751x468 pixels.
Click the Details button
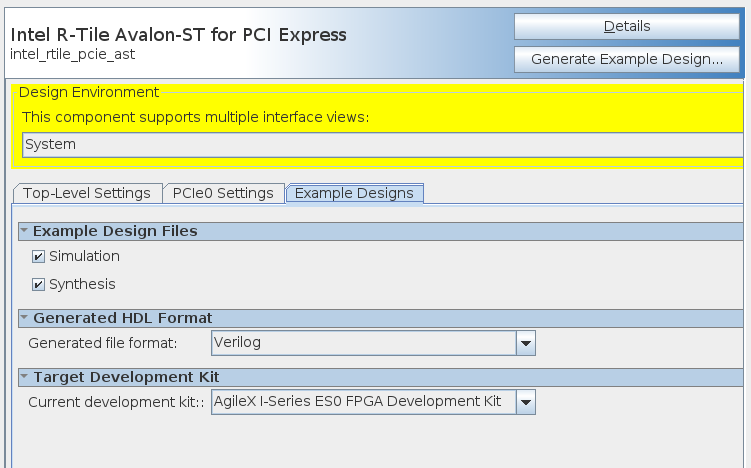[x=627, y=26]
